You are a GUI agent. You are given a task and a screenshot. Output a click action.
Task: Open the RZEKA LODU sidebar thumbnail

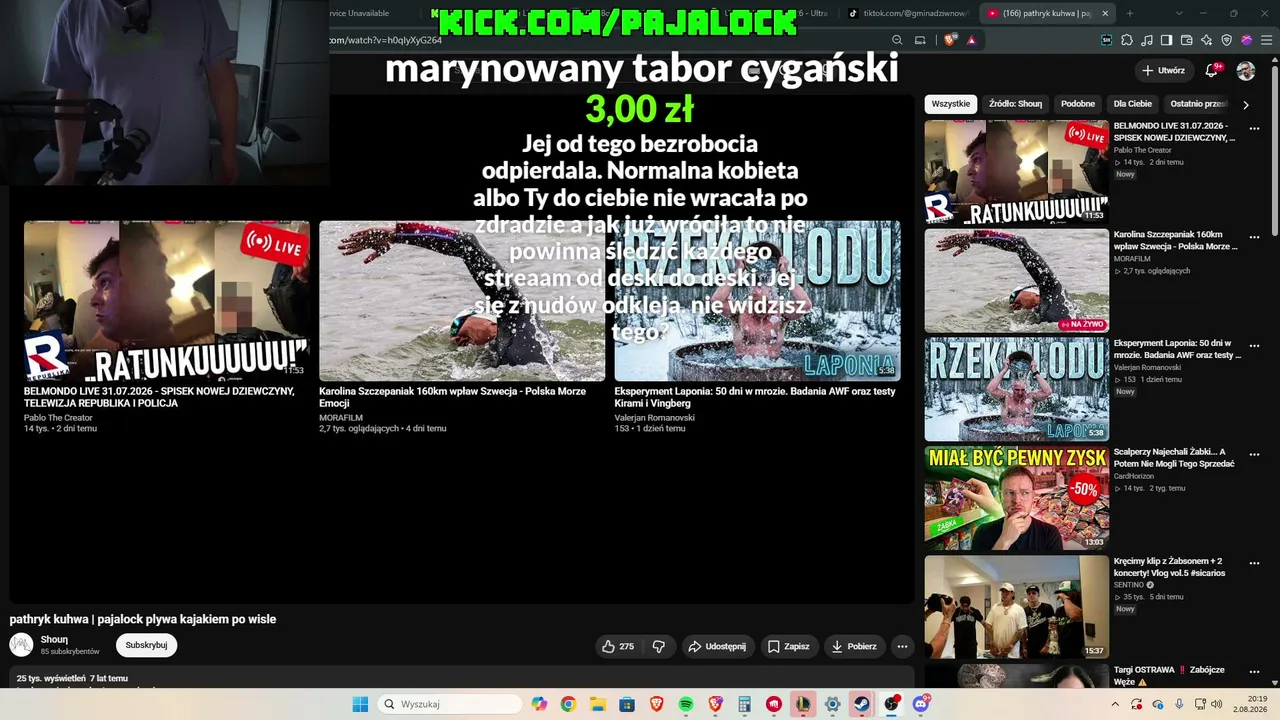pos(1016,389)
